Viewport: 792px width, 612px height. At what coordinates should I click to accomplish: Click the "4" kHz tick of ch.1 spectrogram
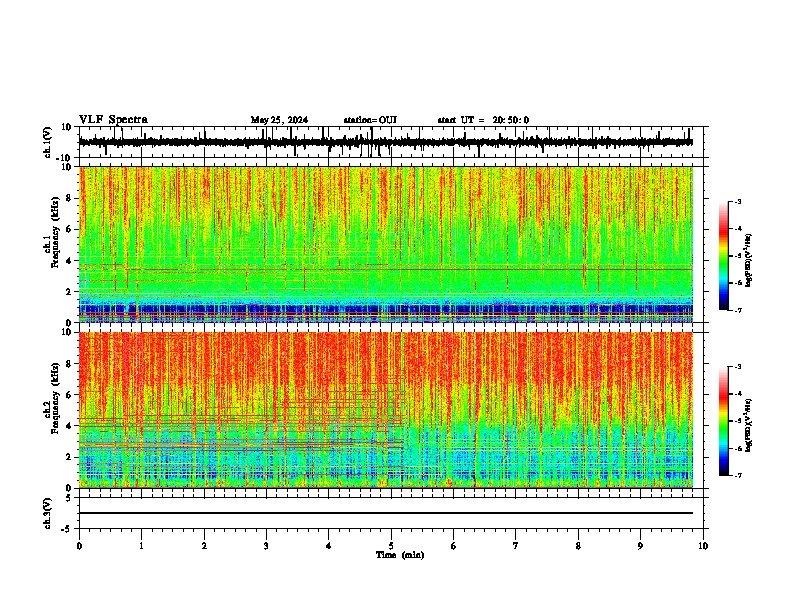pyautogui.click(x=69, y=261)
